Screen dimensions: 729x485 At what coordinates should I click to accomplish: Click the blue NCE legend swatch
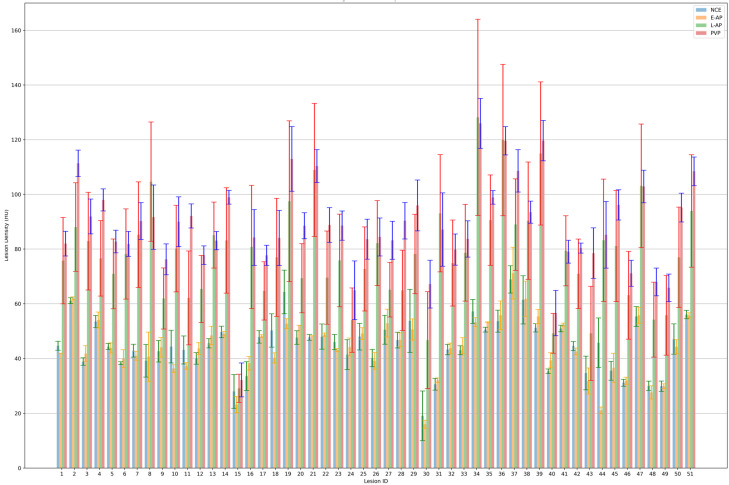pos(701,10)
